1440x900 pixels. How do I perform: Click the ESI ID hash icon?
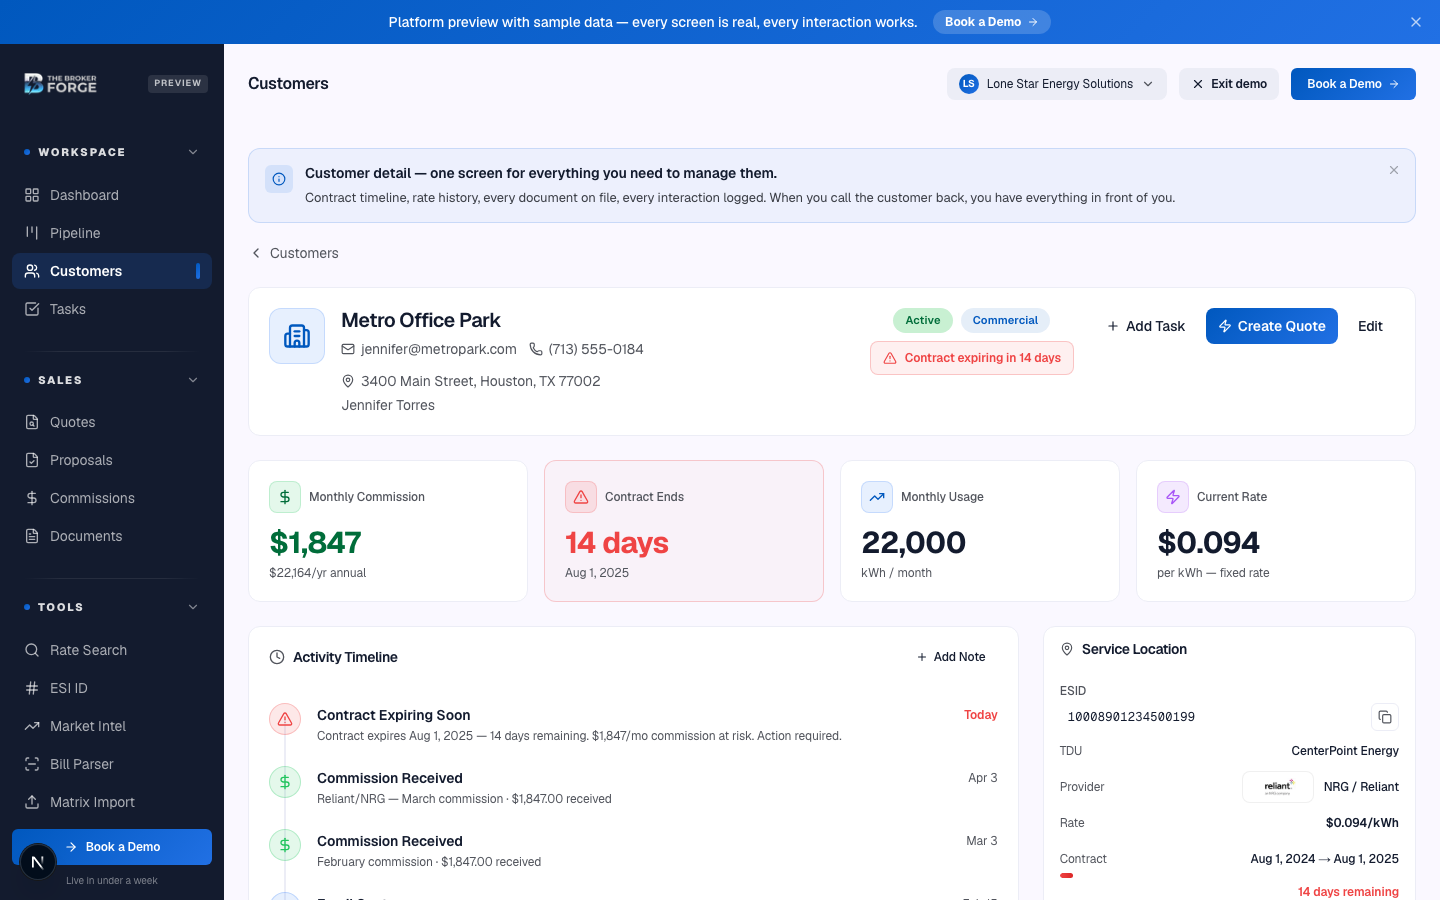[32, 688]
